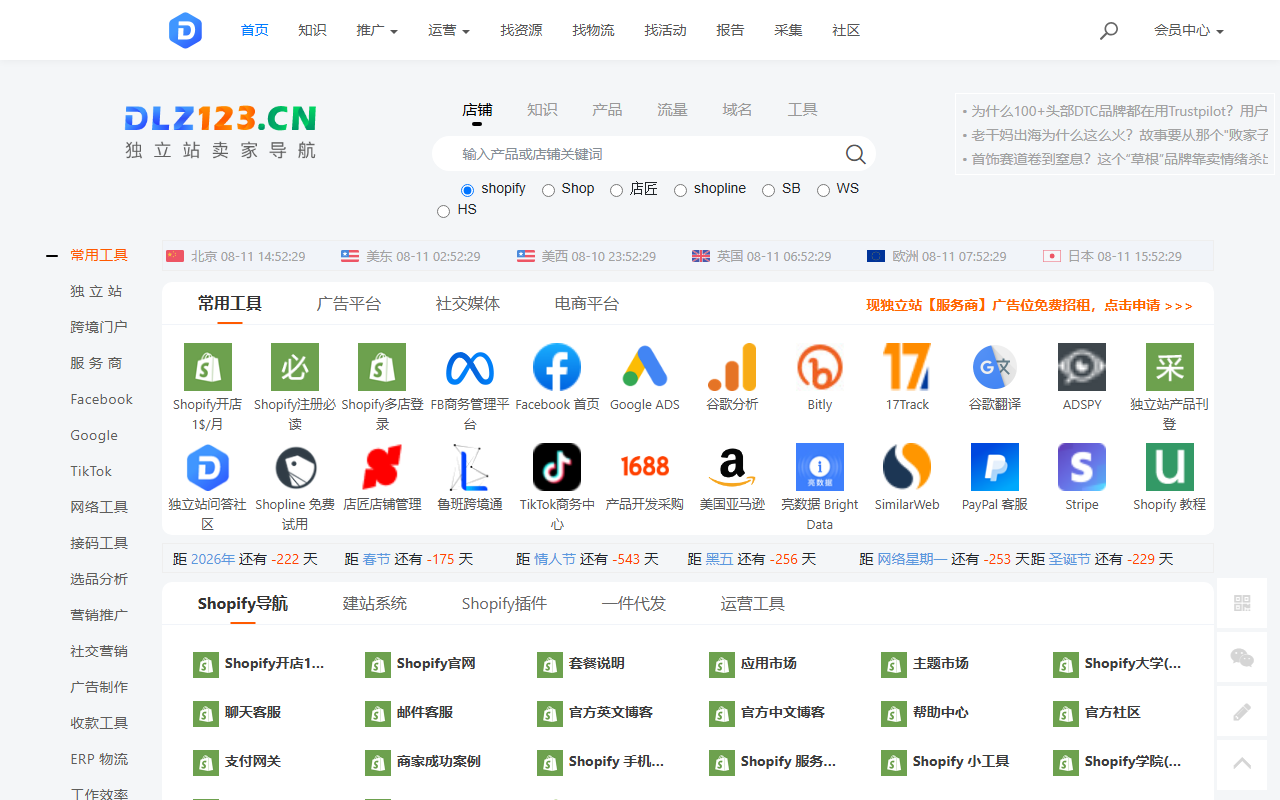1280x800 pixels.
Task: Switch to the 广告平台 tab
Action: tap(349, 304)
